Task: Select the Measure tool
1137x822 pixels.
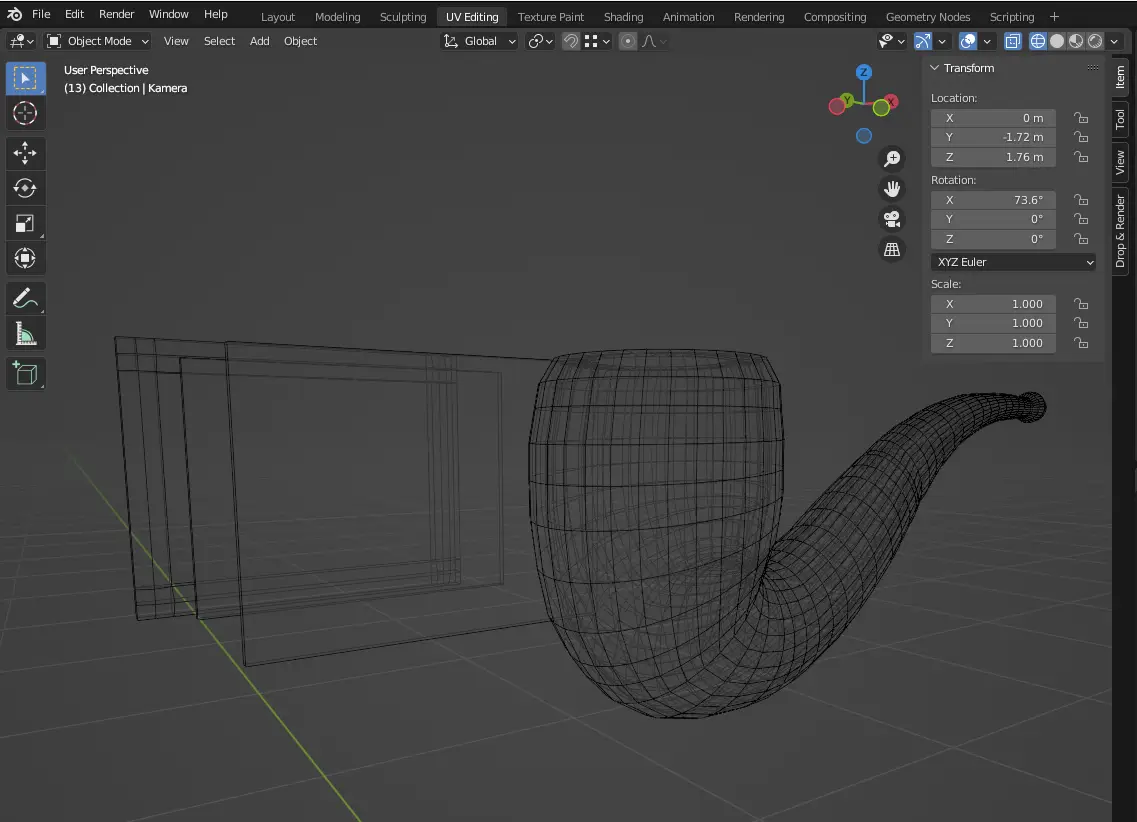Action: pos(25,333)
